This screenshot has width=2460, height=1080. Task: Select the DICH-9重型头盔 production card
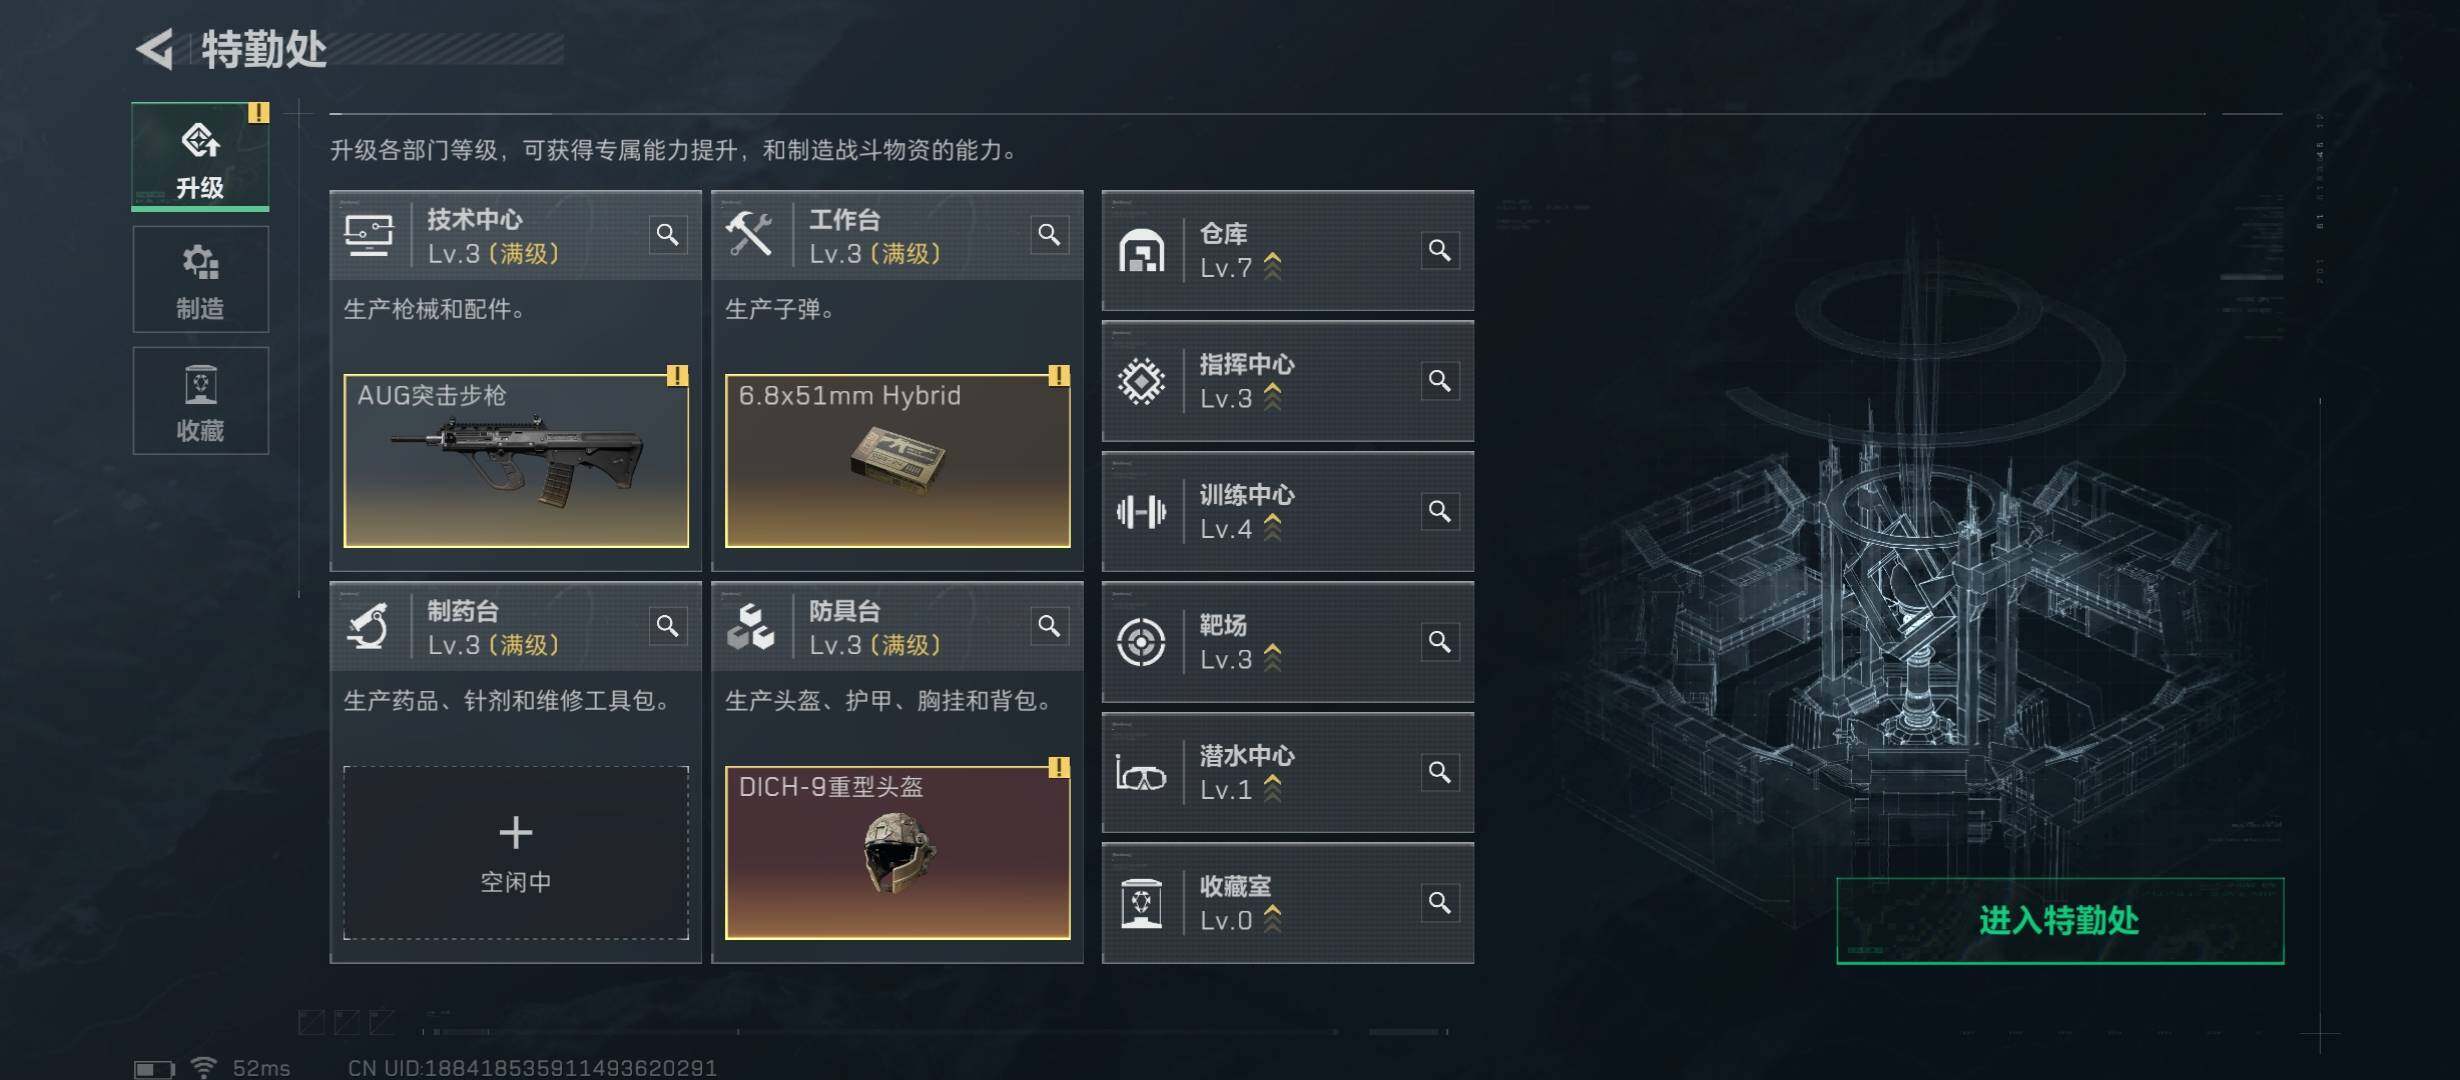pyautogui.click(x=898, y=853)
